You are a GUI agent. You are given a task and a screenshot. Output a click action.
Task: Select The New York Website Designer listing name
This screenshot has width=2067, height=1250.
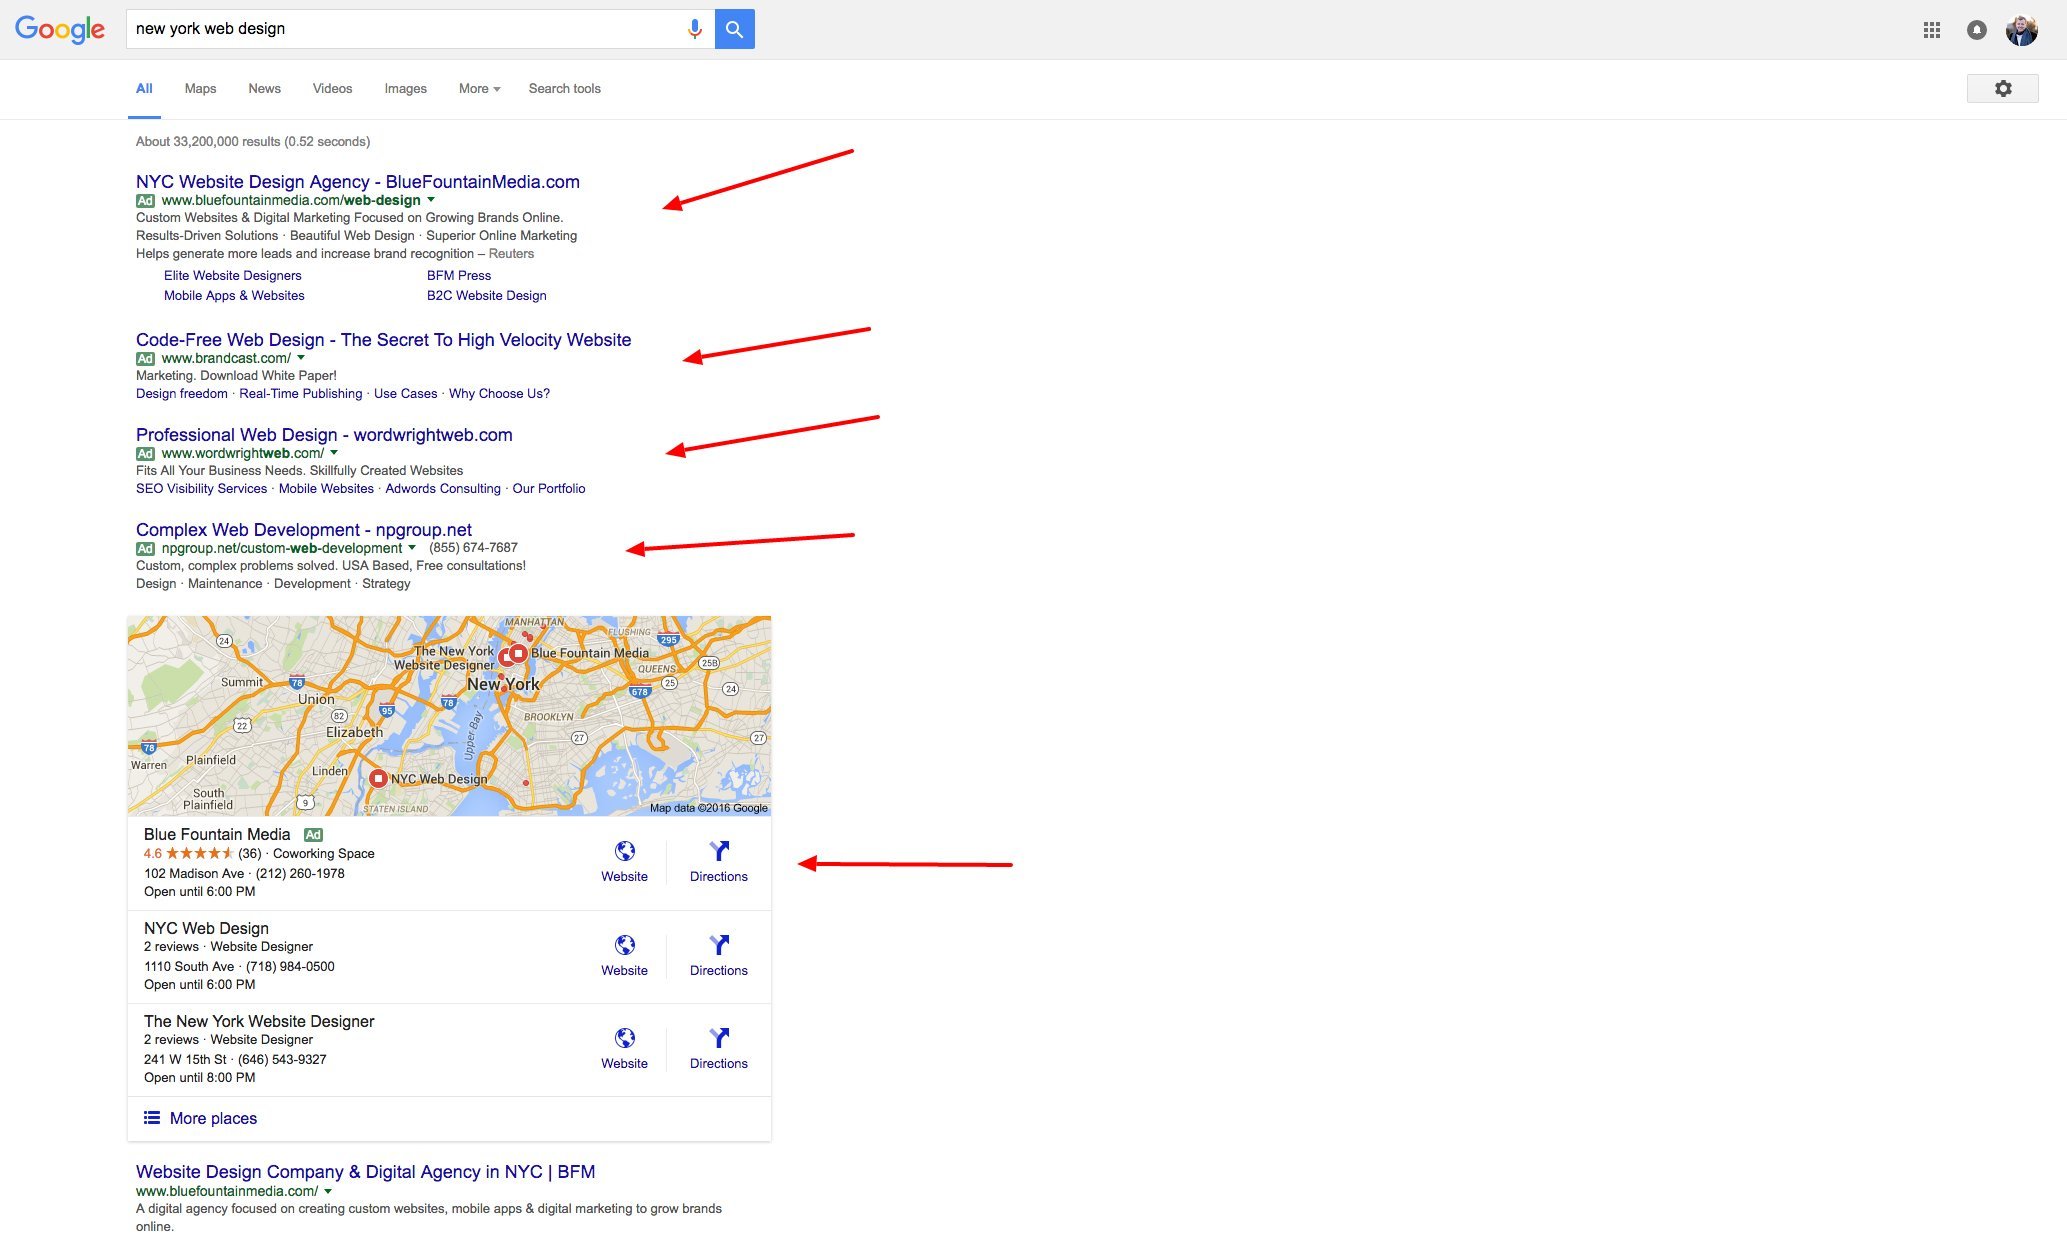259,1022
